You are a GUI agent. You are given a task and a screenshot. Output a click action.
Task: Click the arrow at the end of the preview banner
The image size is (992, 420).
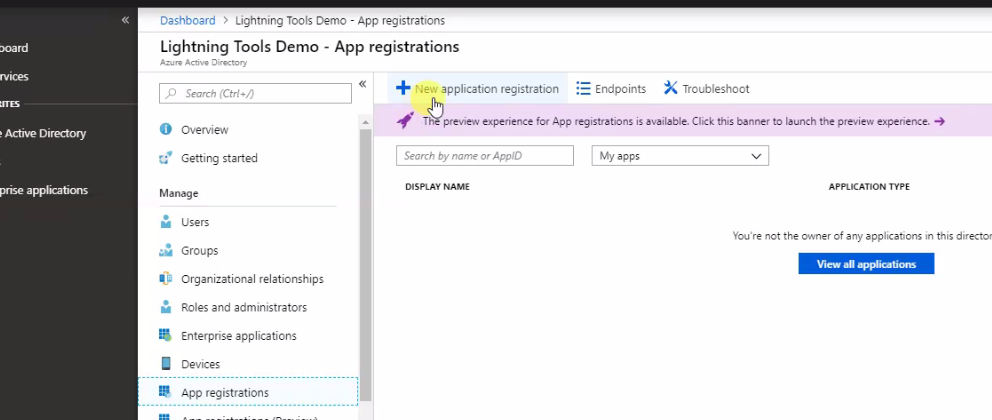tap(939, 121)
